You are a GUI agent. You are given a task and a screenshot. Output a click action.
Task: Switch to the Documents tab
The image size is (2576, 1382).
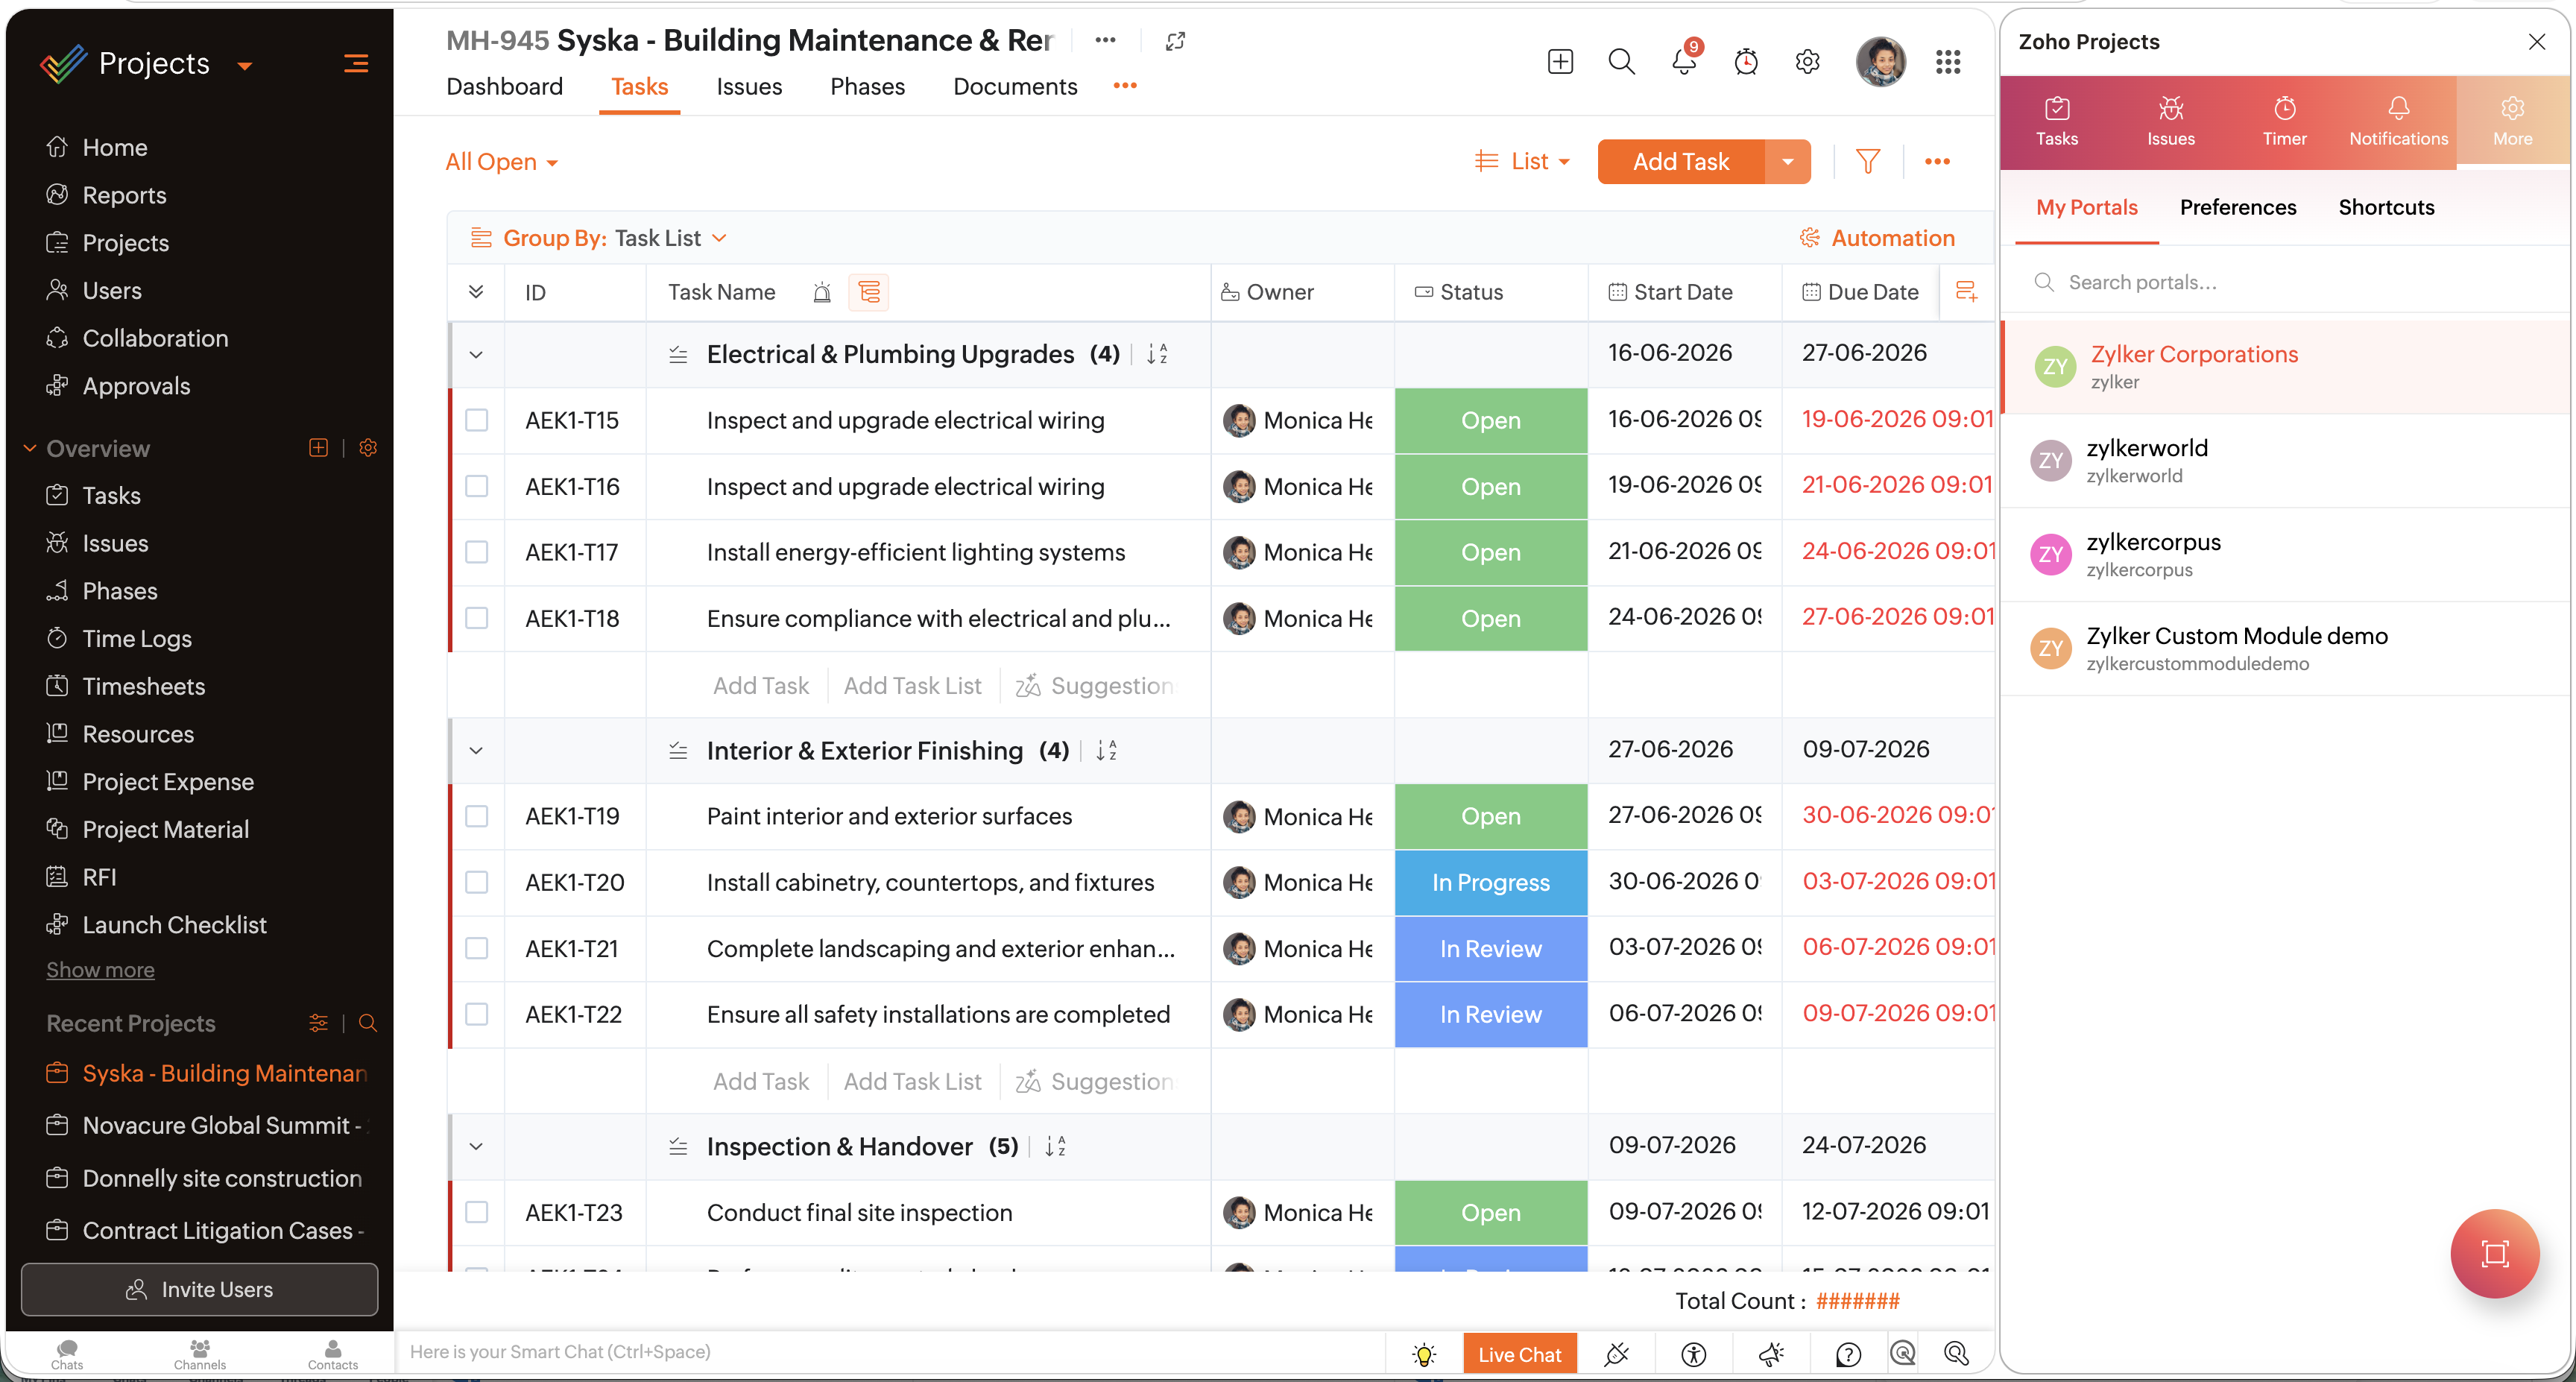coord(1015,87)
